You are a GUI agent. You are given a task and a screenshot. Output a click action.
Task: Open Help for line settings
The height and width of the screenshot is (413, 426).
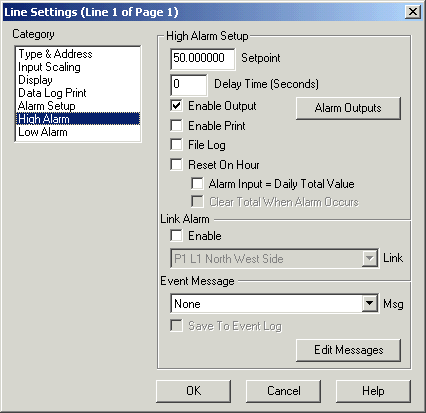373,391
